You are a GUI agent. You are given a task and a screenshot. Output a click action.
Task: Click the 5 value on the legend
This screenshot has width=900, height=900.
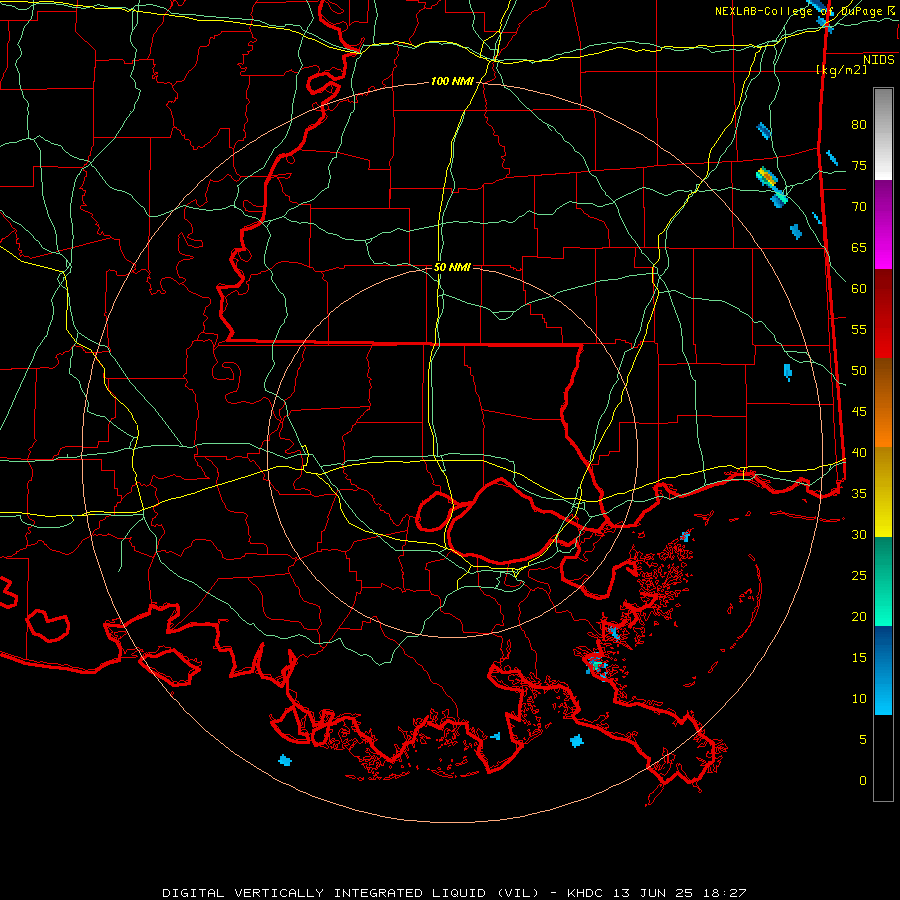point(863,740)
